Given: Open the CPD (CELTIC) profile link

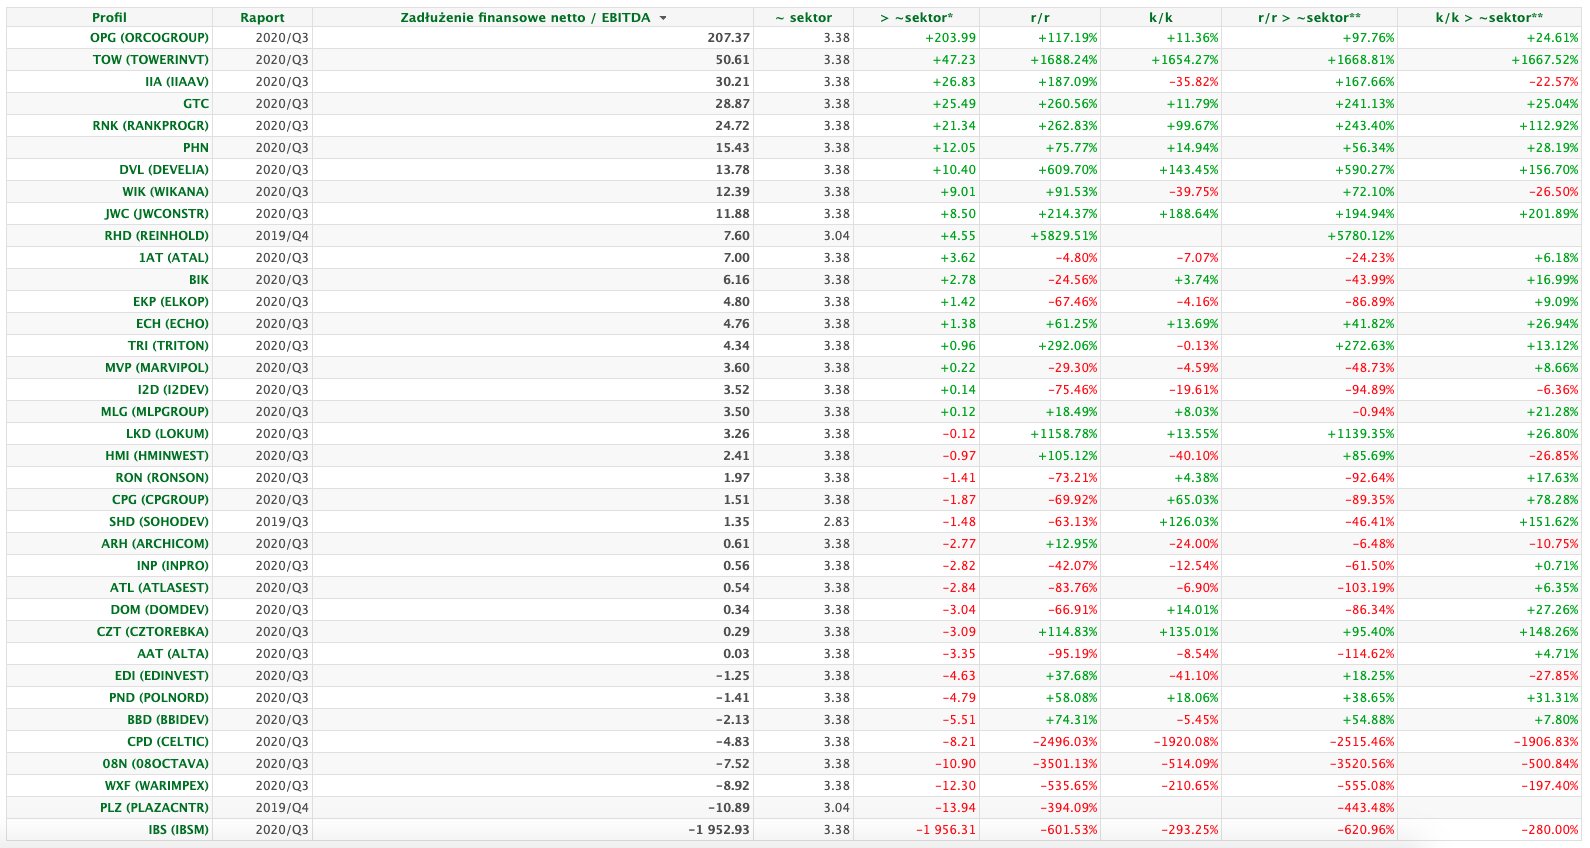Looking at the screenshot, I should [168, 741].
